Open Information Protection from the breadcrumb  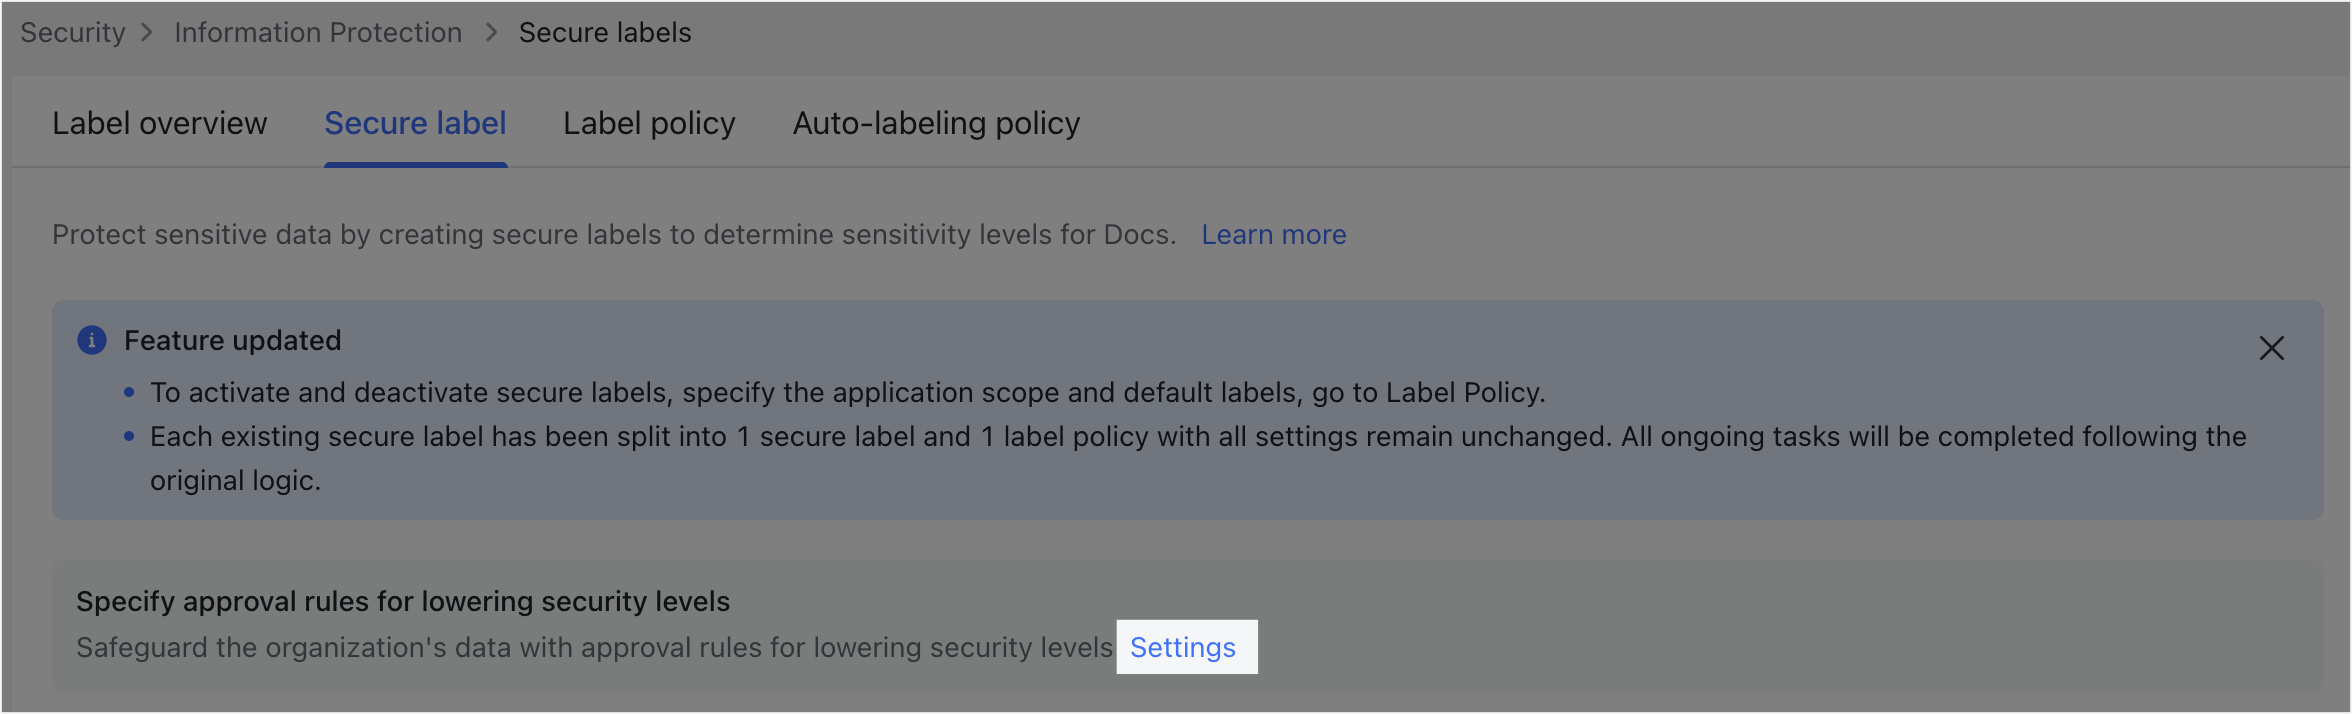(x=317, y=32)
